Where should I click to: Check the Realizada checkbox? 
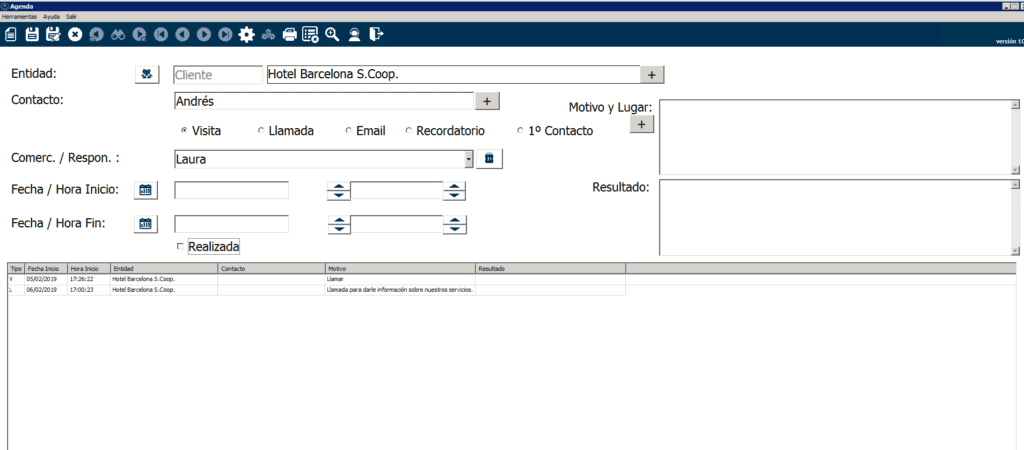click(180, 246)
